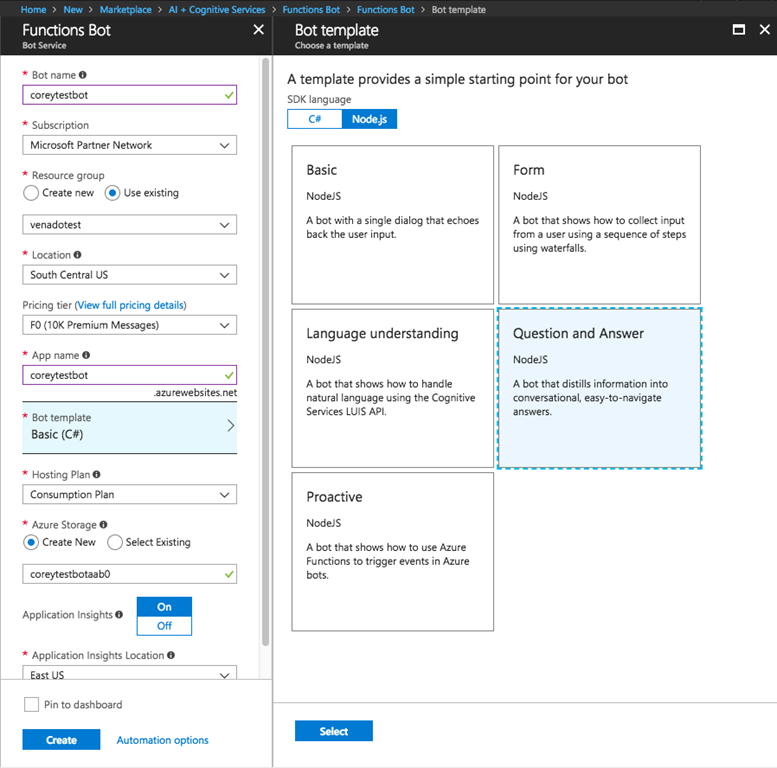Image resolution: width=777 pixels, height=768 pixels.
Task: Click the Functions Bot blade scrollbar
Action: point(266,352)
